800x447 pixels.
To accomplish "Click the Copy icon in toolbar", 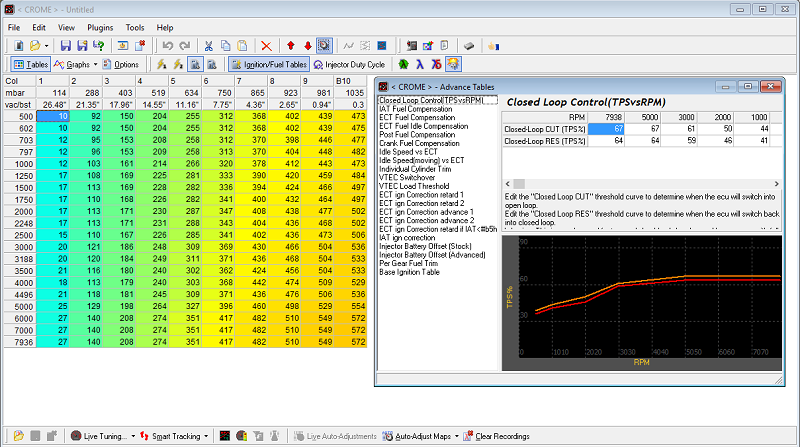I will pos(225,46).
